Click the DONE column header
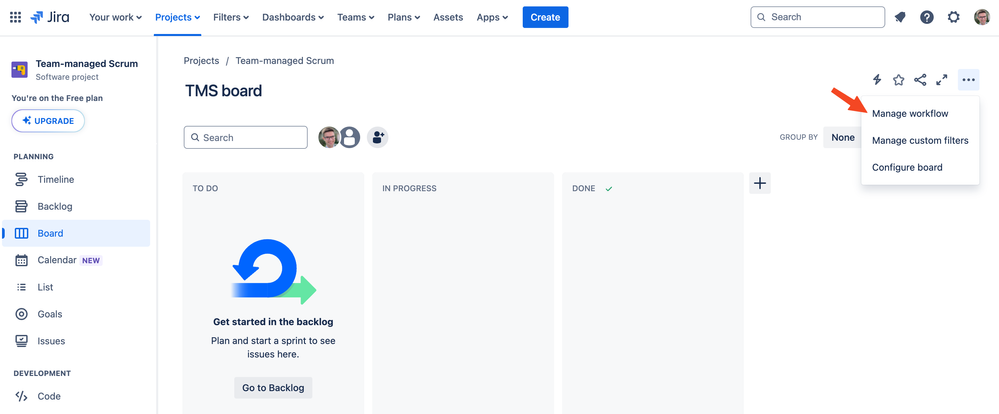The image size is (999, 414). click(x=584, y=189)
